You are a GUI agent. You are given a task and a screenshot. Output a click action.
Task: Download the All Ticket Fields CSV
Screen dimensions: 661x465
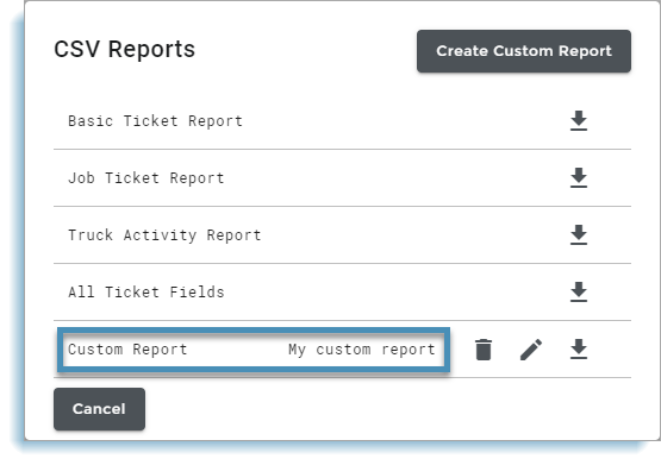click(578, 292)
